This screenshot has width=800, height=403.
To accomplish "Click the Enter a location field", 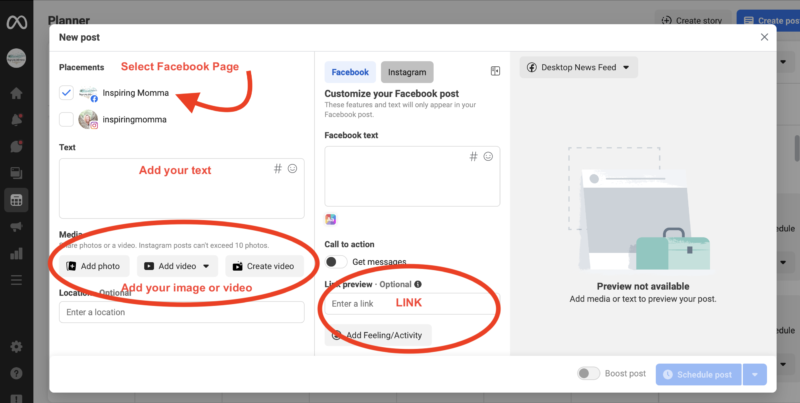I will pos(182,312).
